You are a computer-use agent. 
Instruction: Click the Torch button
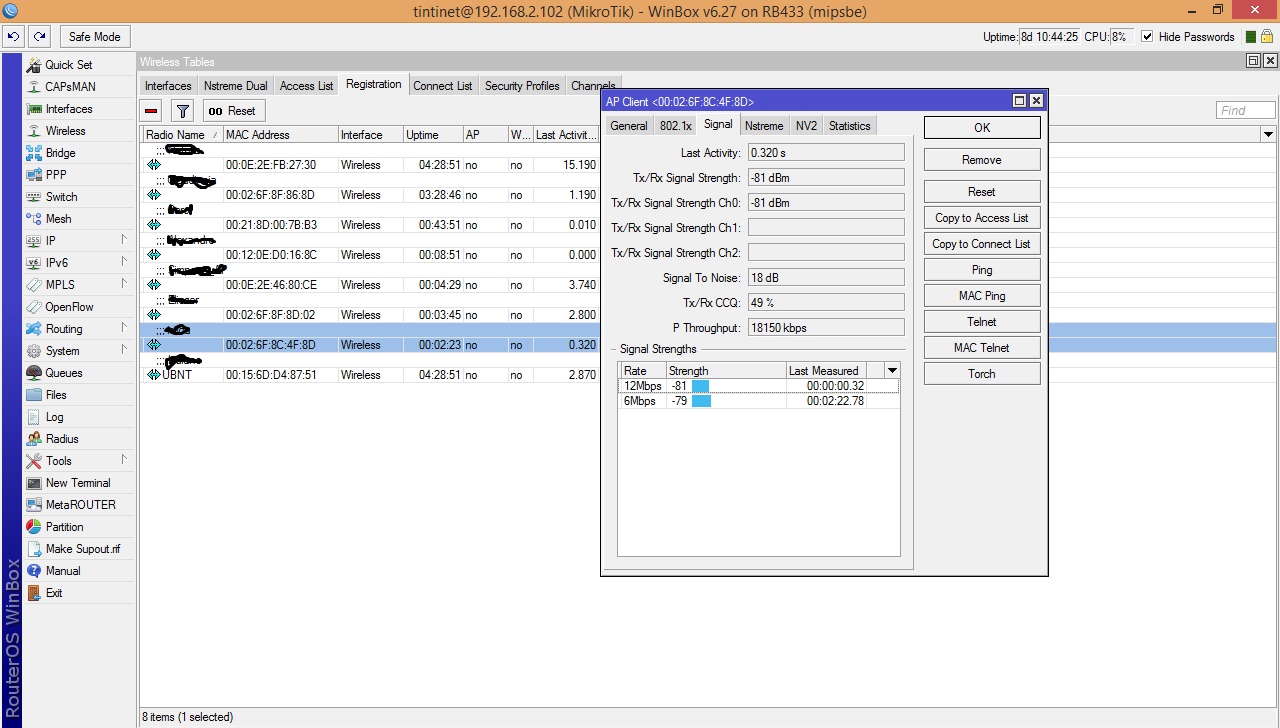982,374
